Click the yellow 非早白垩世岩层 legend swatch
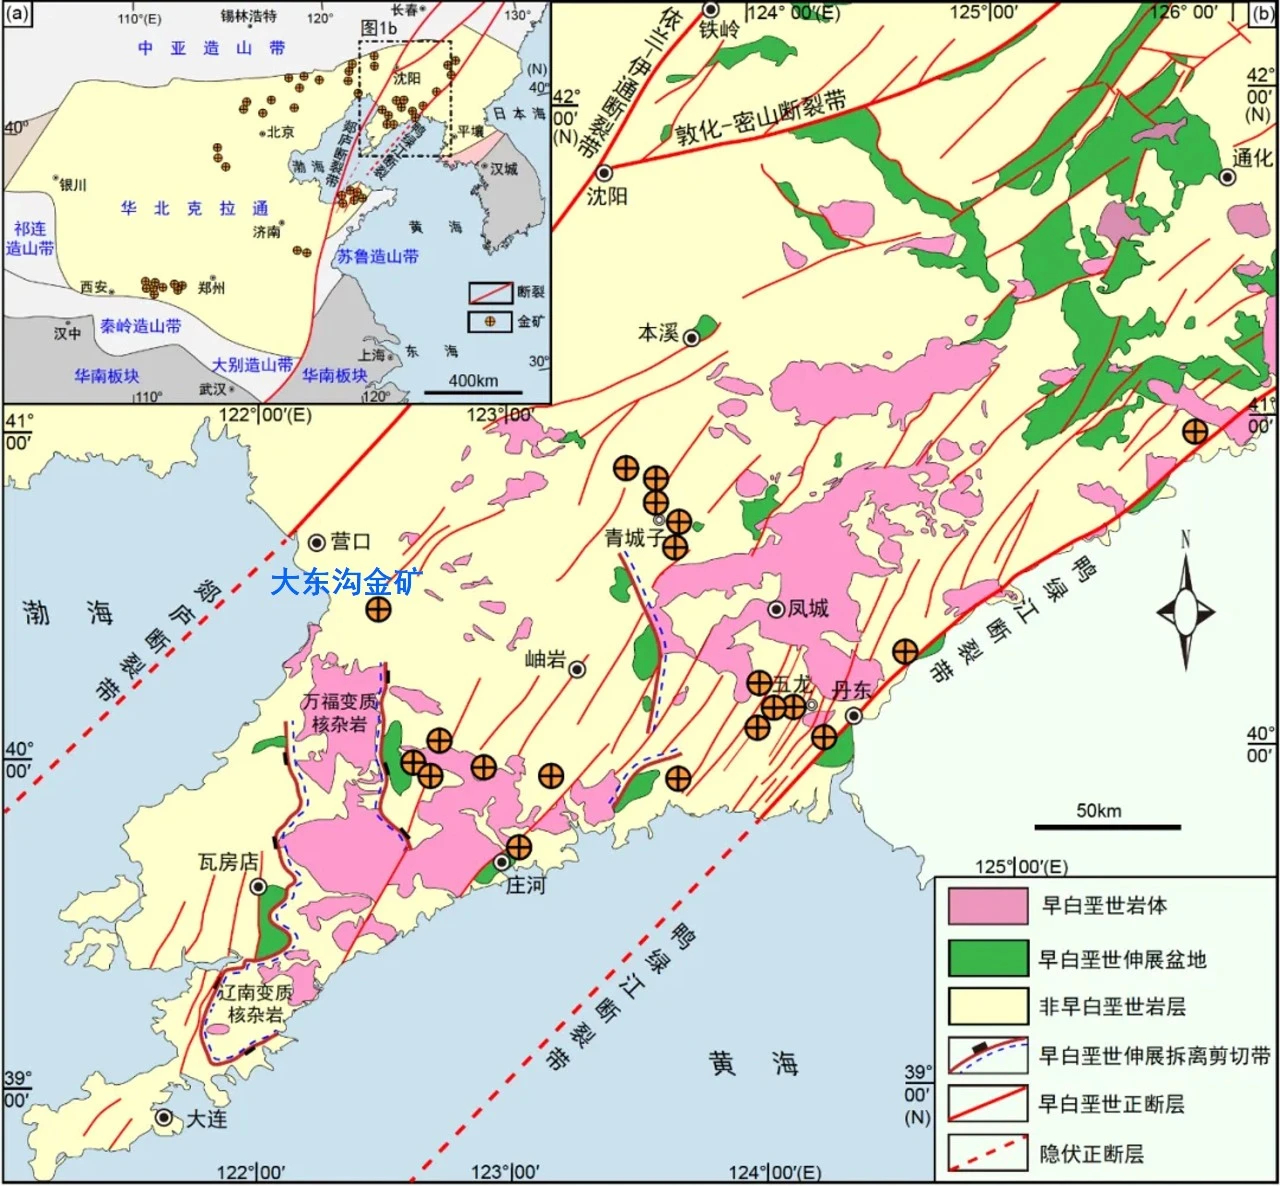The width and height of the screenshot is (1280, 1186). [x=988, y=1006]
